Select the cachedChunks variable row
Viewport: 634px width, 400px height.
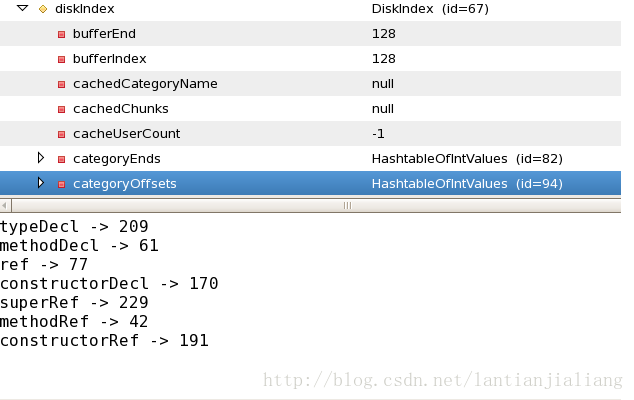311,108
